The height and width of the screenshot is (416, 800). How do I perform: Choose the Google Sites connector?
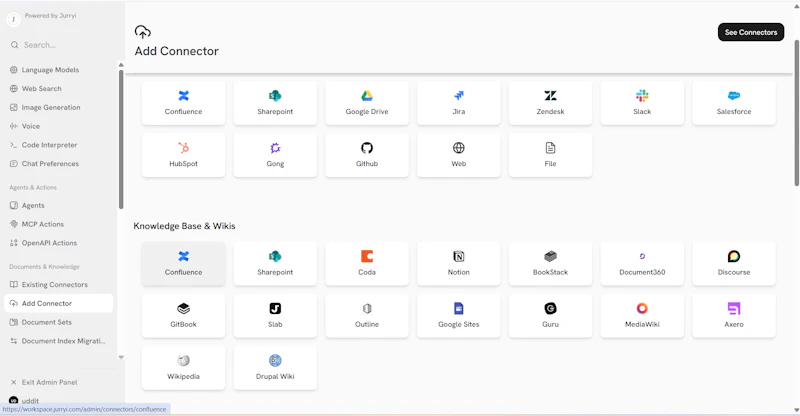point(459,315)
